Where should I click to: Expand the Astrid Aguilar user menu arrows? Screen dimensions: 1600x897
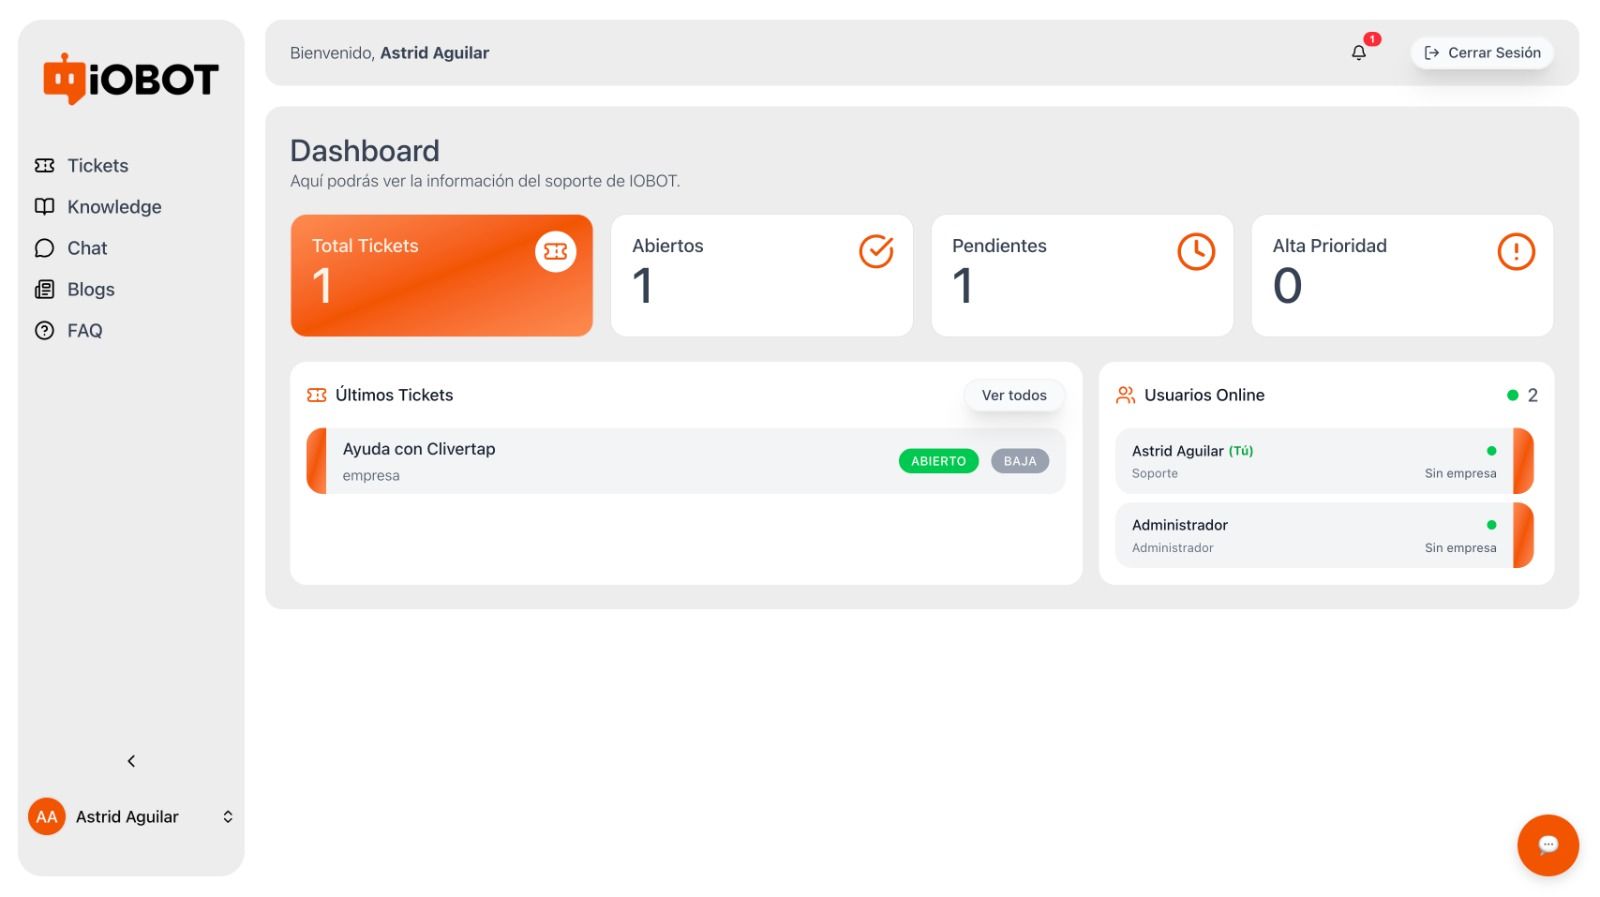click(x=228, y=817)
